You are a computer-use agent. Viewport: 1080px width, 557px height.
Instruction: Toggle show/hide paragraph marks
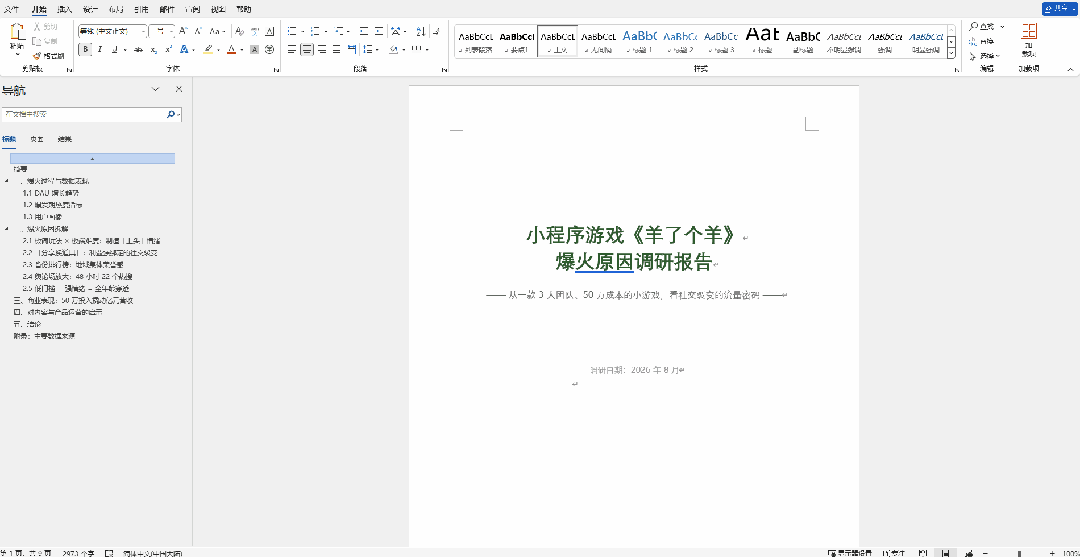tap(436, 31)
